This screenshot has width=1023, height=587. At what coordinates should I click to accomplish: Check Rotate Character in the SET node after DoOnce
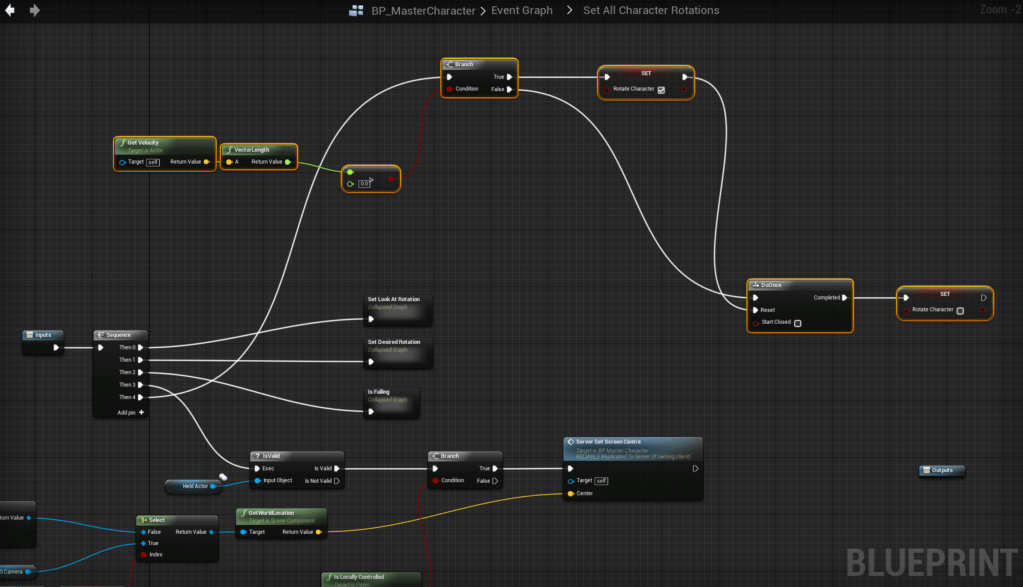click(x=960, y=310)
